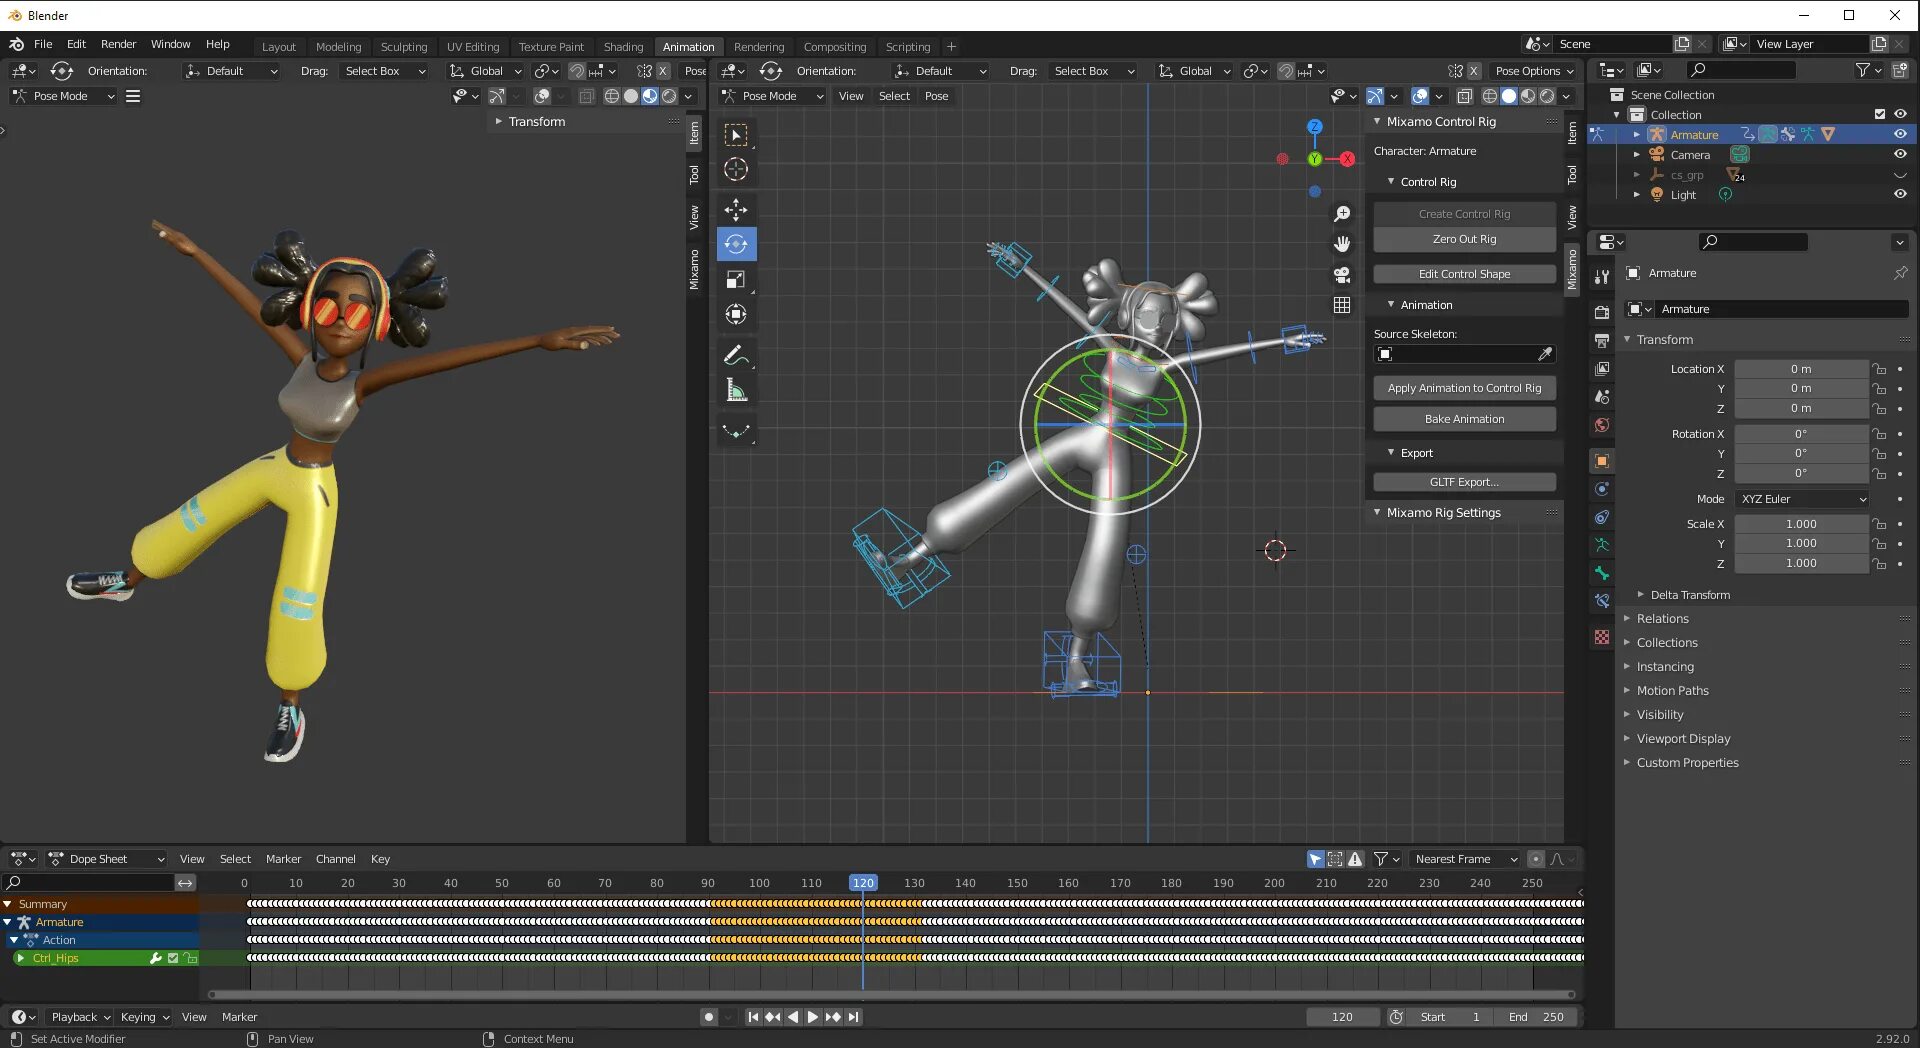Click the Bake Animation button

click(1464, 419)
